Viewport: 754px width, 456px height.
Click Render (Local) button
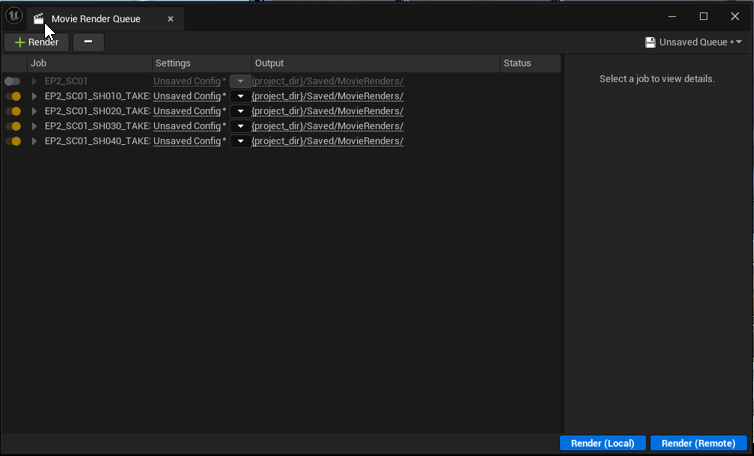click(x=602, y=443)
